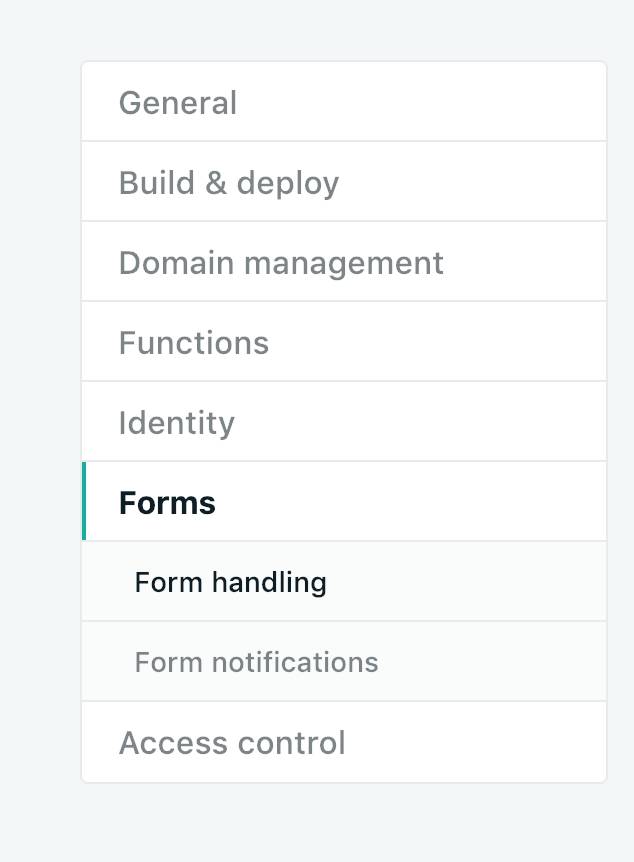Open the General settings section
Viewport: 634px width, 862px height.
click(344, 102)
